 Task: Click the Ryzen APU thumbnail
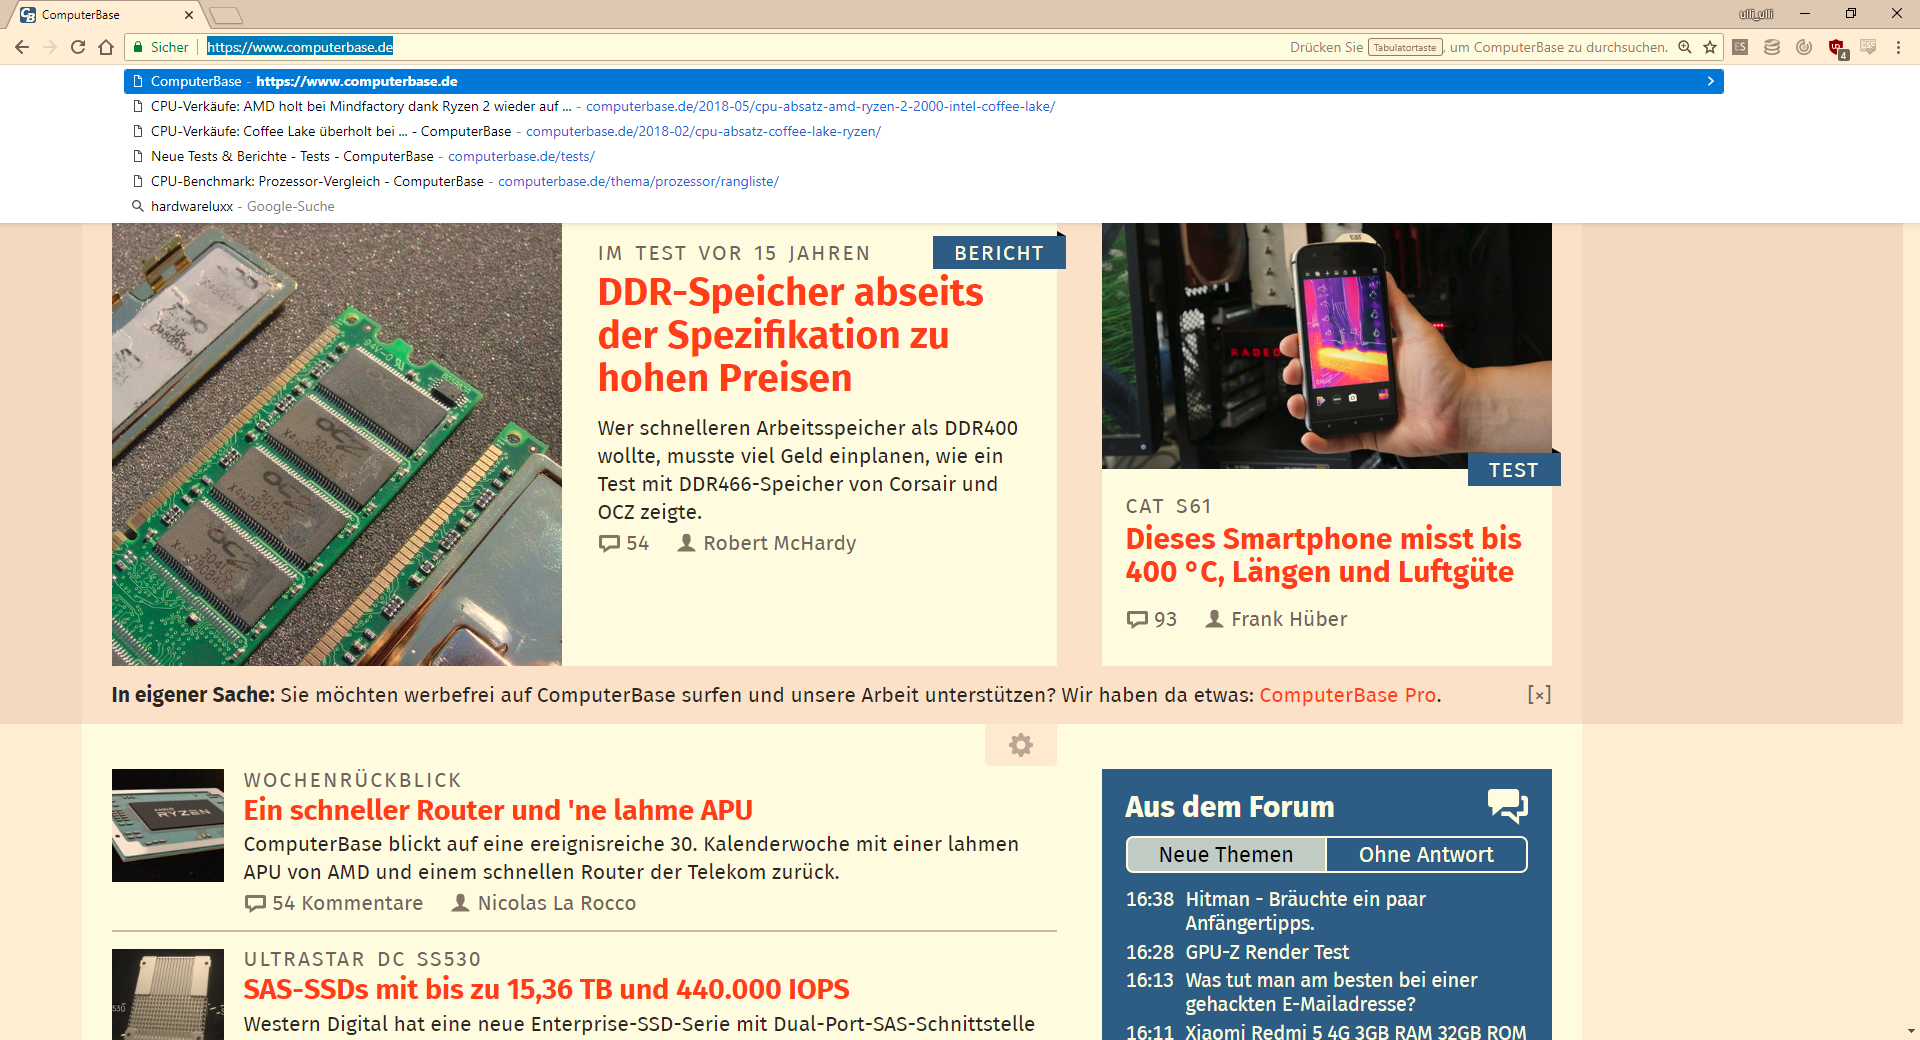click(x=168, y=825)
